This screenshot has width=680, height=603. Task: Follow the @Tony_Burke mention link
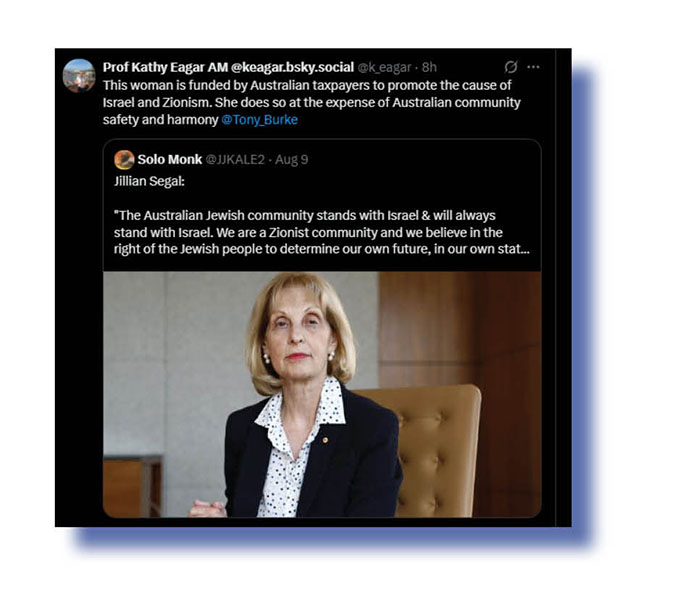coord(259,120)
